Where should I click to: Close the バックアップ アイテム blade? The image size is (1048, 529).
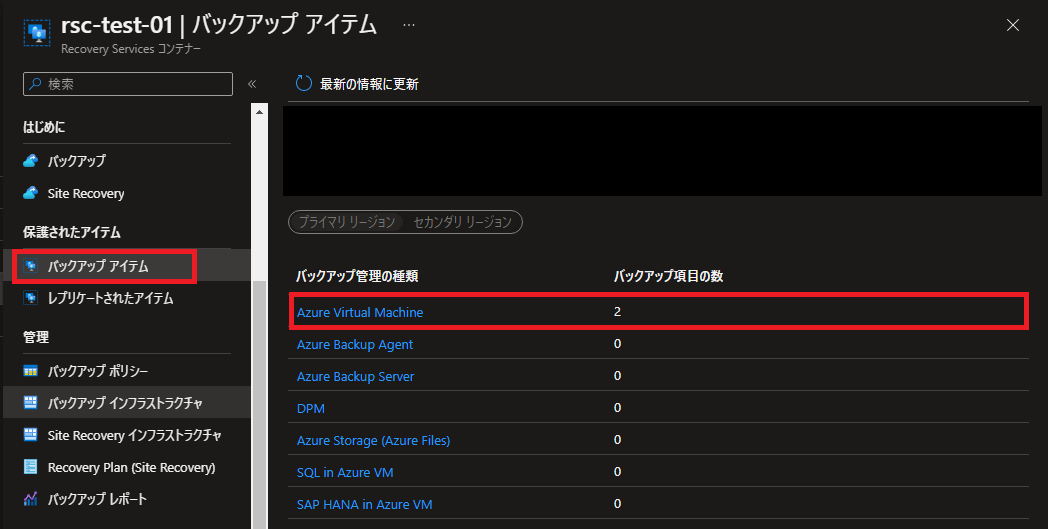pyautogui.click(x=1013, y=25)
